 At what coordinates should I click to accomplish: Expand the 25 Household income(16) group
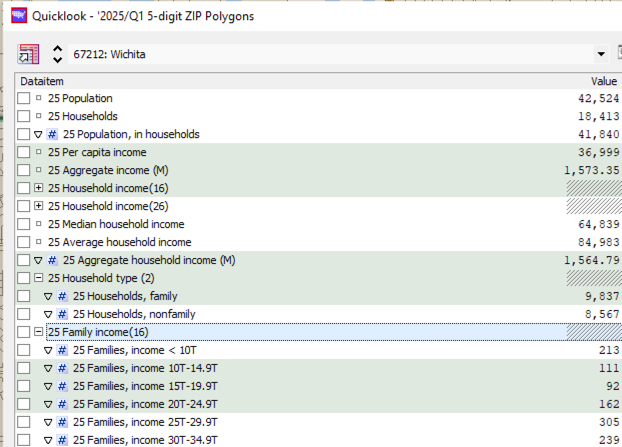[x=38, y=188]
